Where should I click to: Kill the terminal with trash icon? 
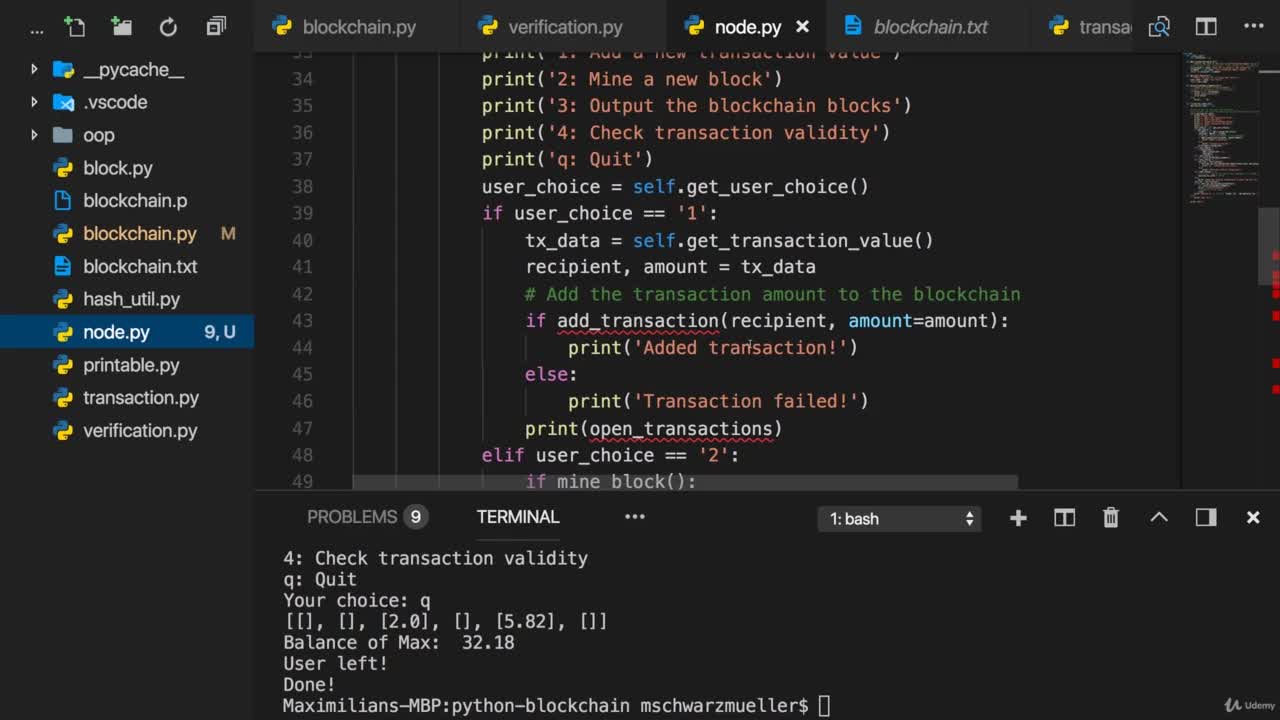(x=1111, y=517)
